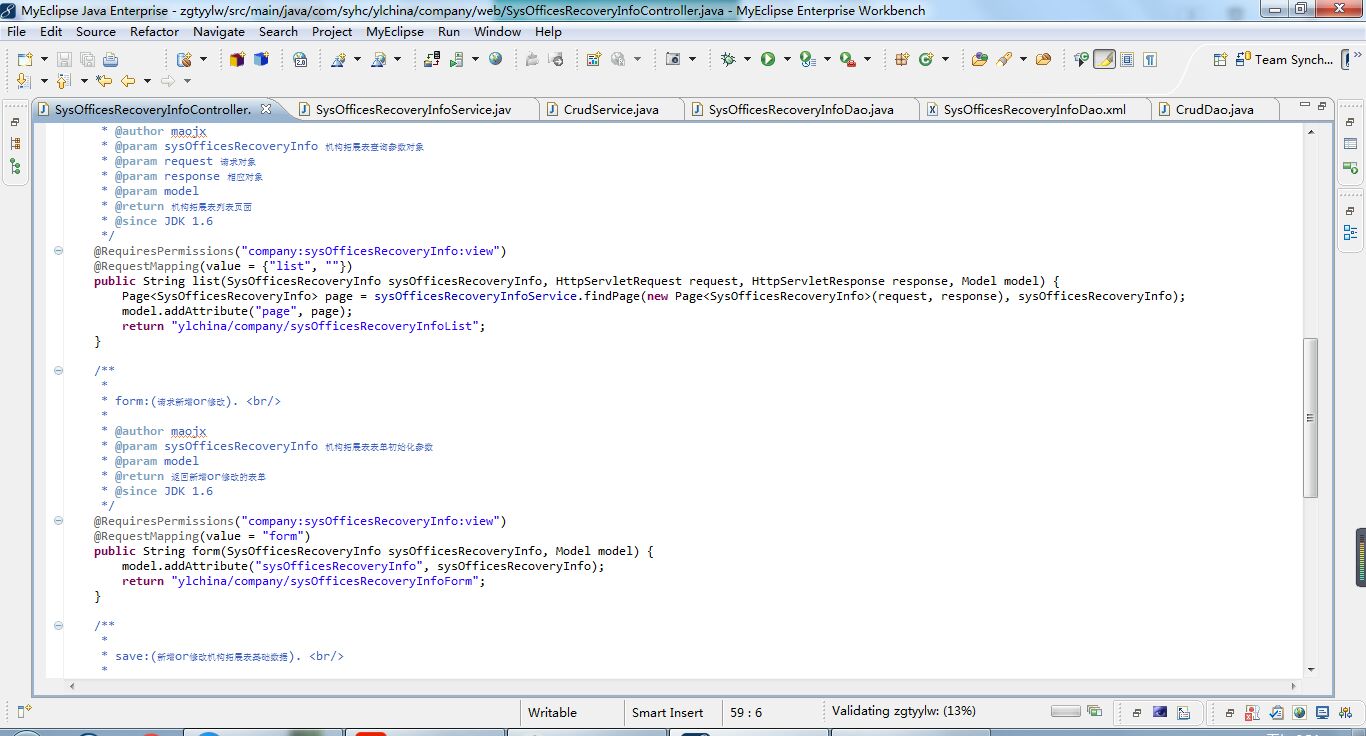
Task: Click the green Run button icon
Action: click(768, 60)
